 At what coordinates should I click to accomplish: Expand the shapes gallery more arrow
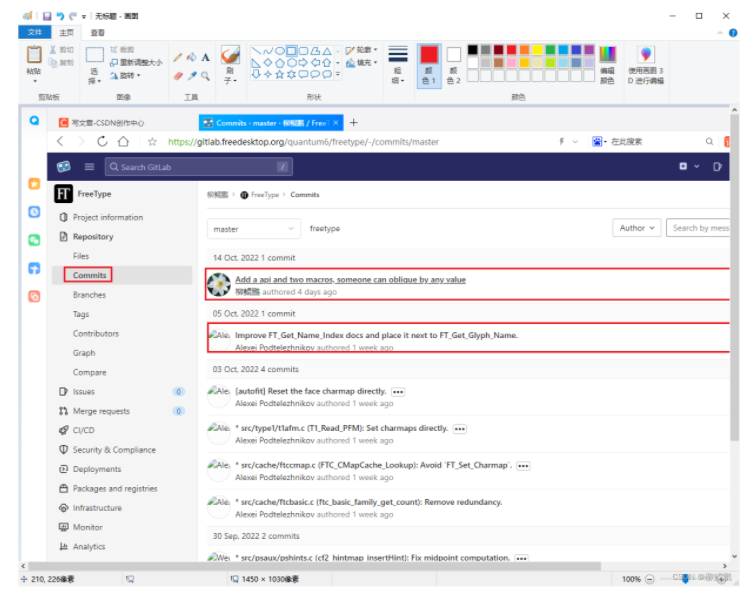coord(338,74)
